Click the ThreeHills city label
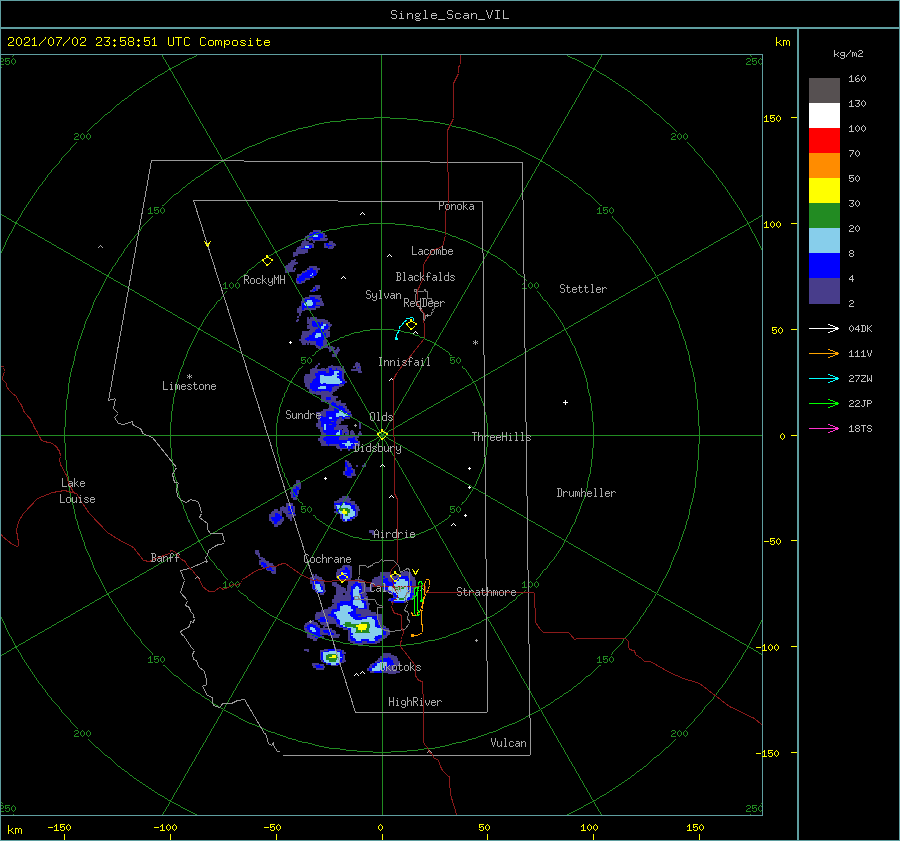This screenshot has width=900, height=841. tap(501, 437)
